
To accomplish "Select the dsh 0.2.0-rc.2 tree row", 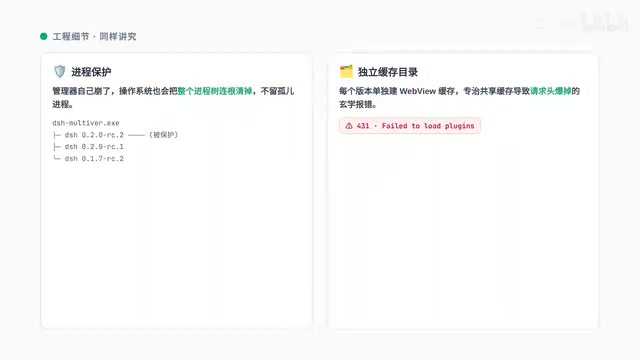I will coord(115,135).
